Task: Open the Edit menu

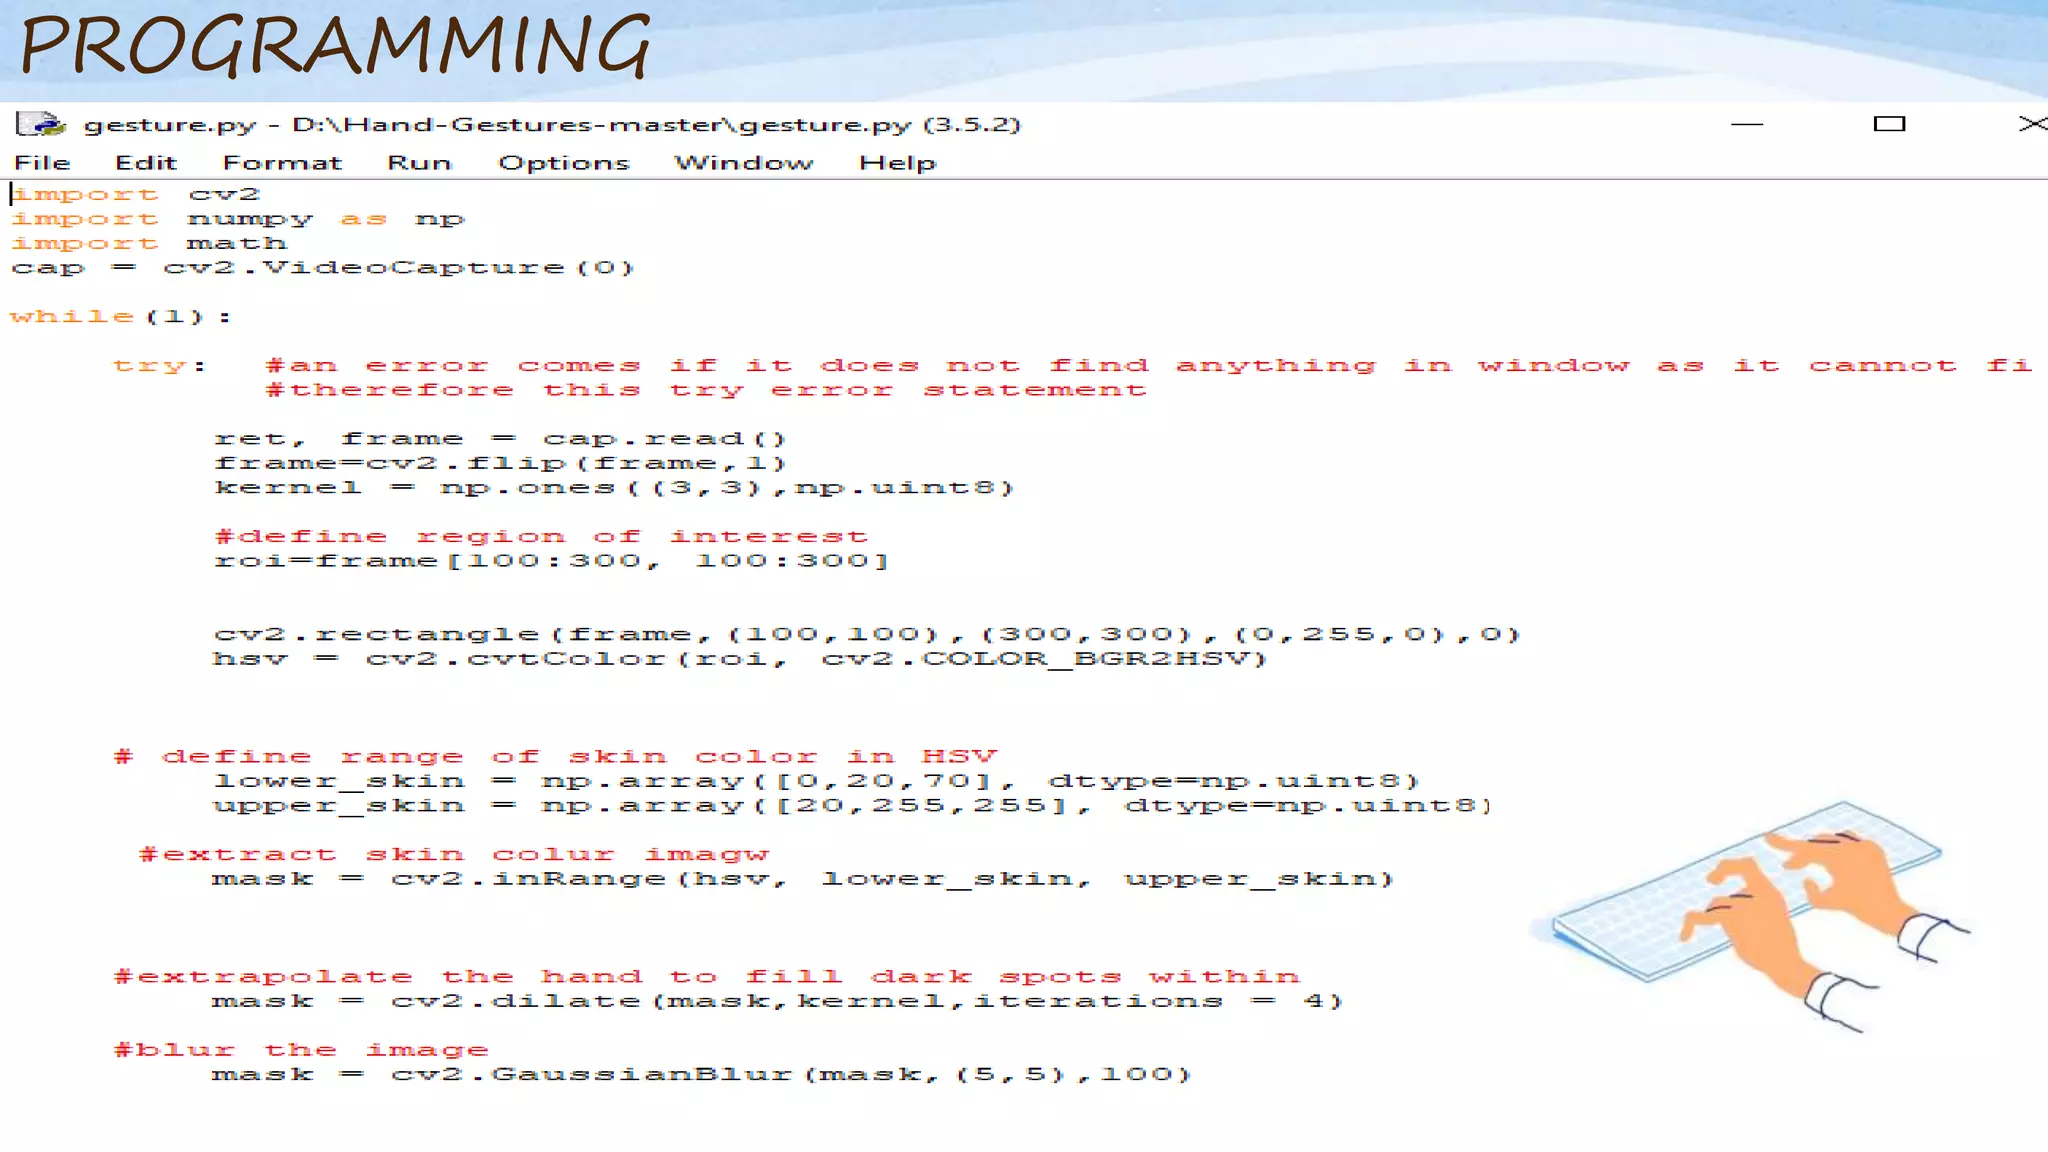Action: coord(146,162)
